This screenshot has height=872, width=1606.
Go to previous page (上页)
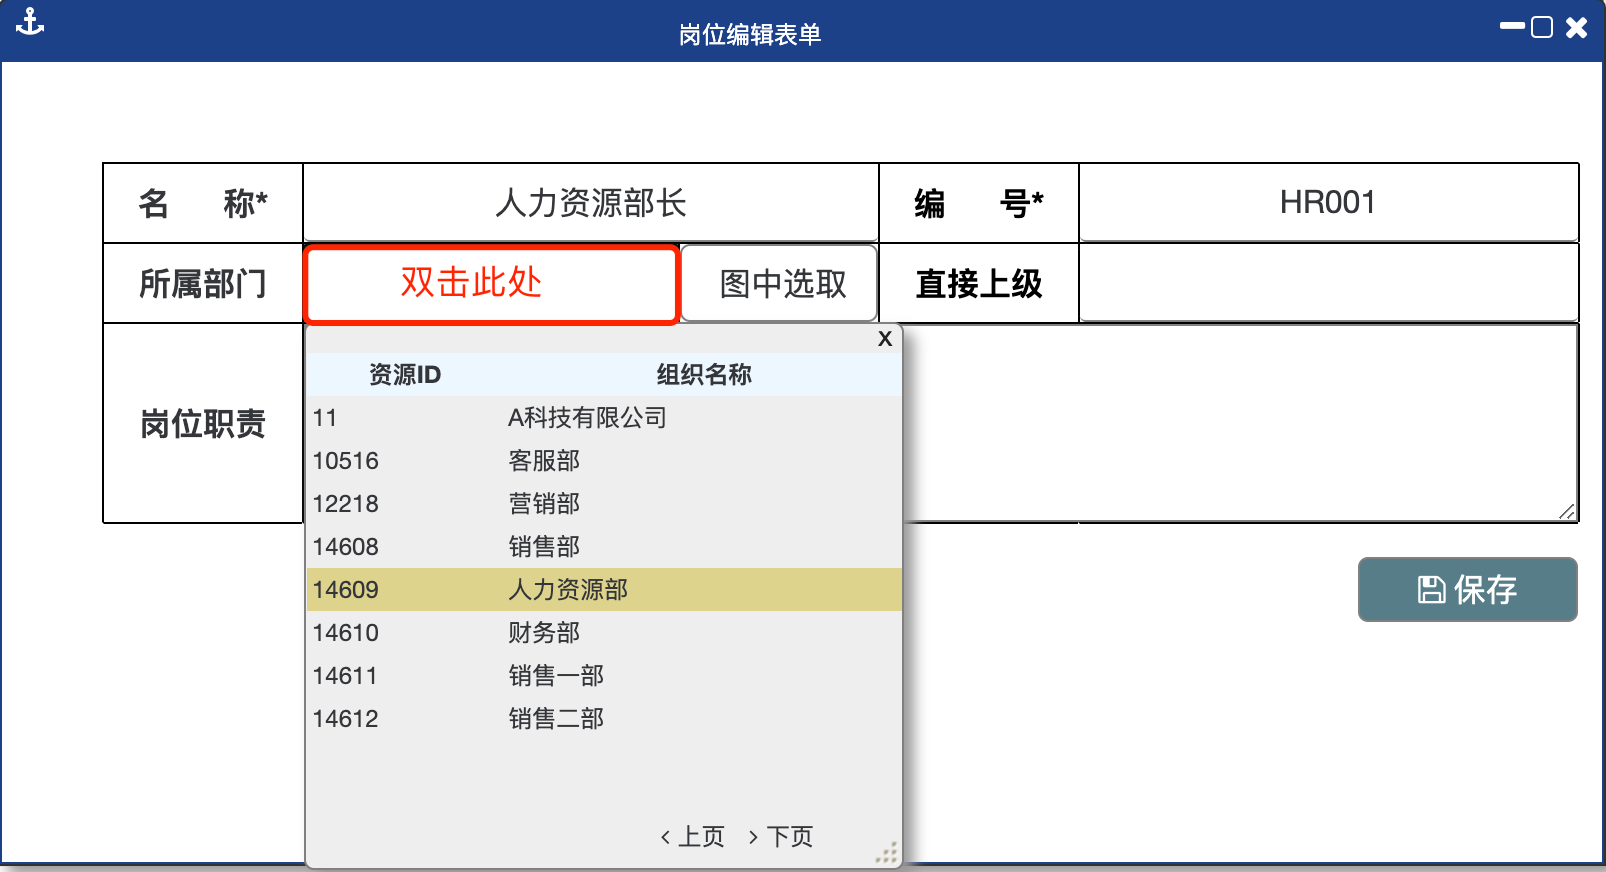692,836
